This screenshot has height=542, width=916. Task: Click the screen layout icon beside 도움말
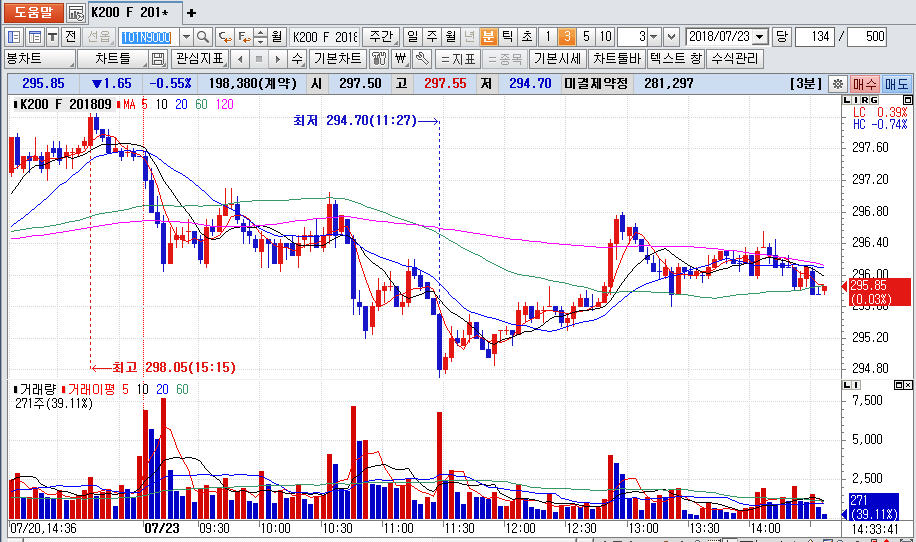pyautogui.click(x=76, y=12)
